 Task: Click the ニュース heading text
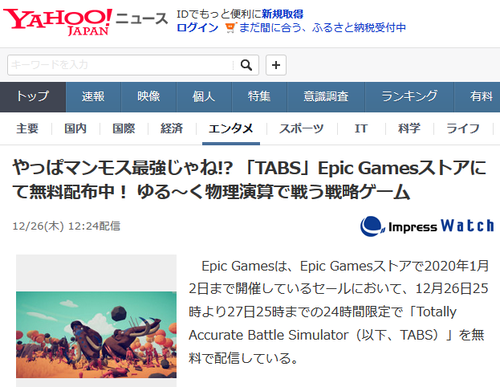point(142,19)
